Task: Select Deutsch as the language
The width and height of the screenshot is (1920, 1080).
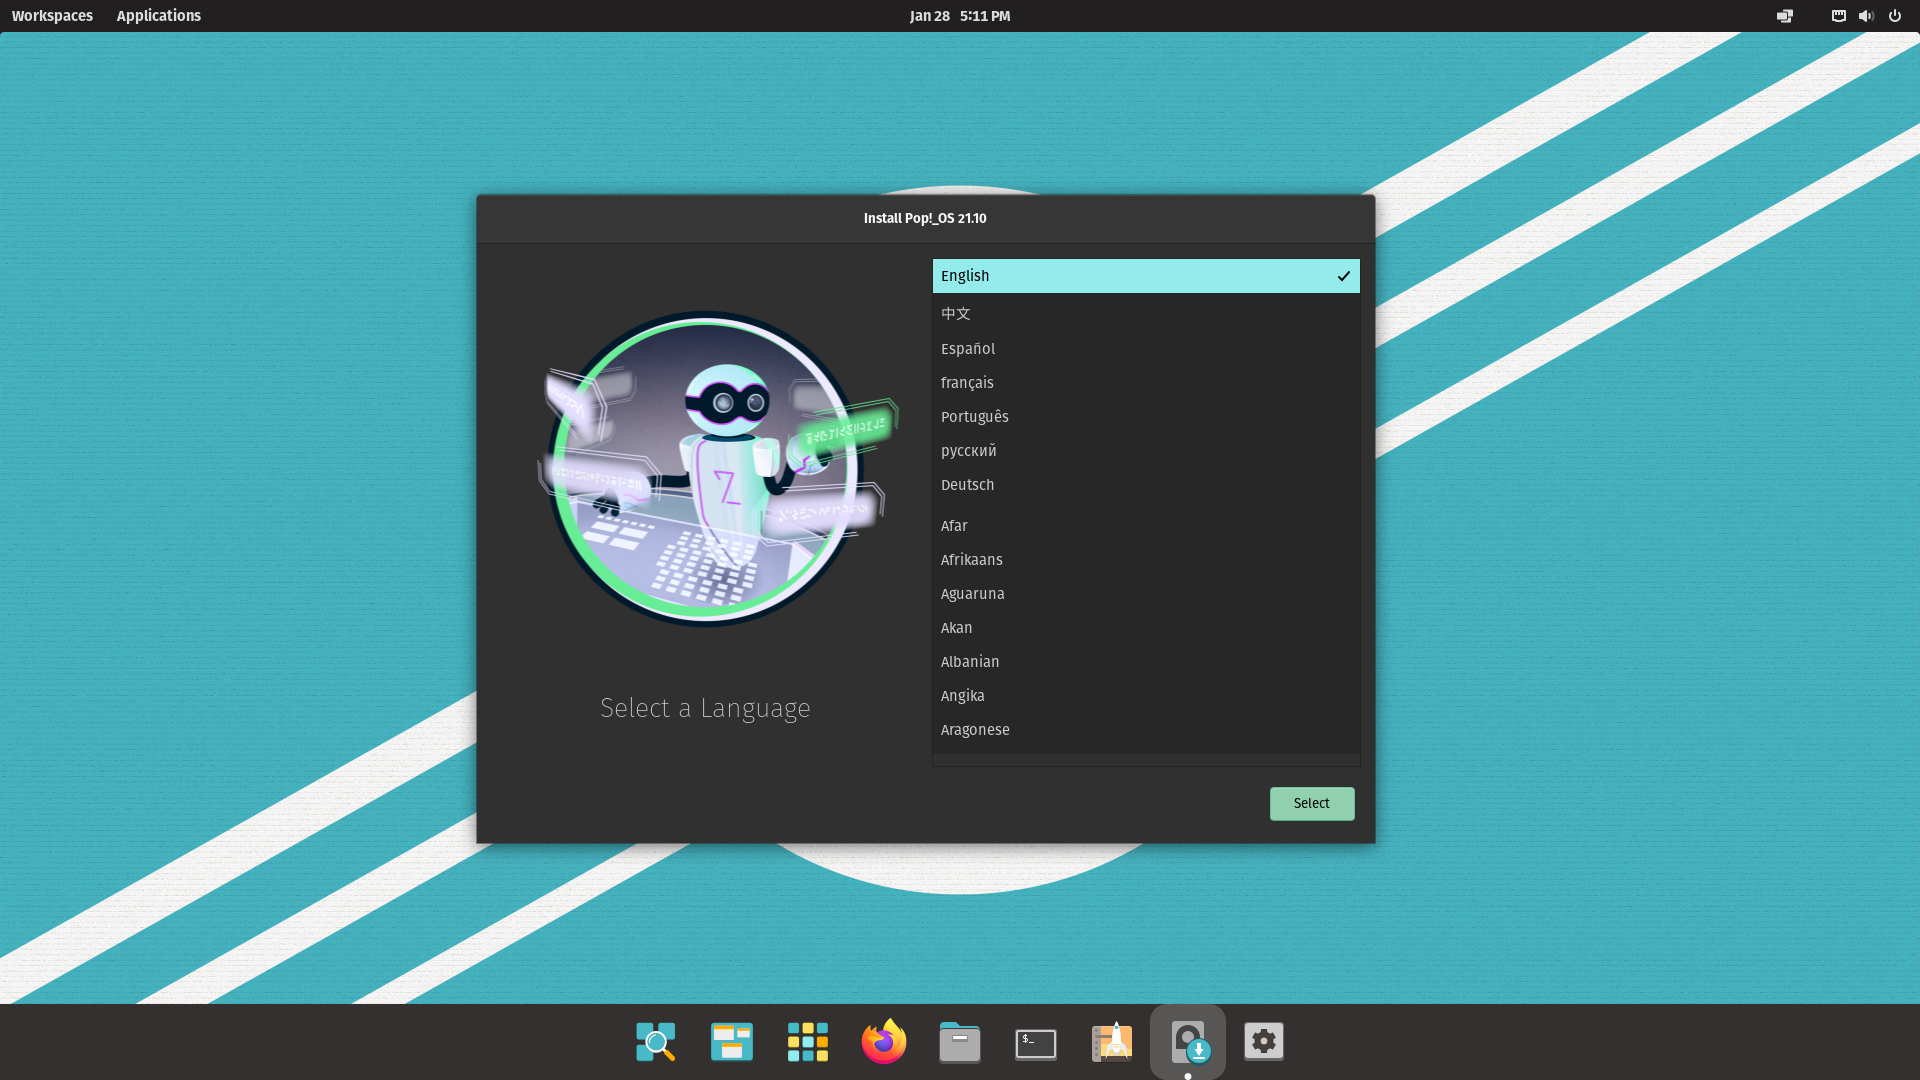Action: click(x=1146, y=485)
